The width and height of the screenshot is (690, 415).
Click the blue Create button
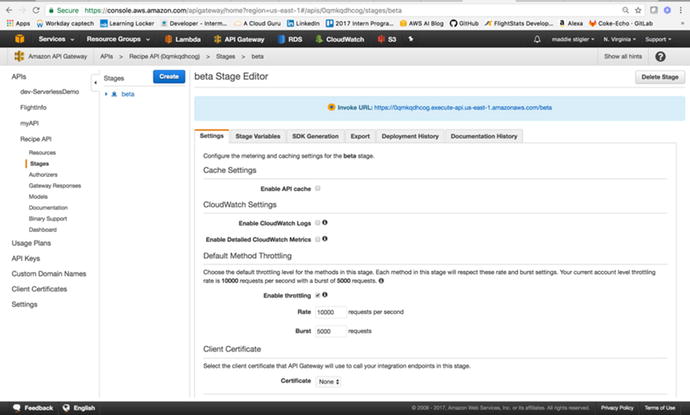(x=168, y=76)
